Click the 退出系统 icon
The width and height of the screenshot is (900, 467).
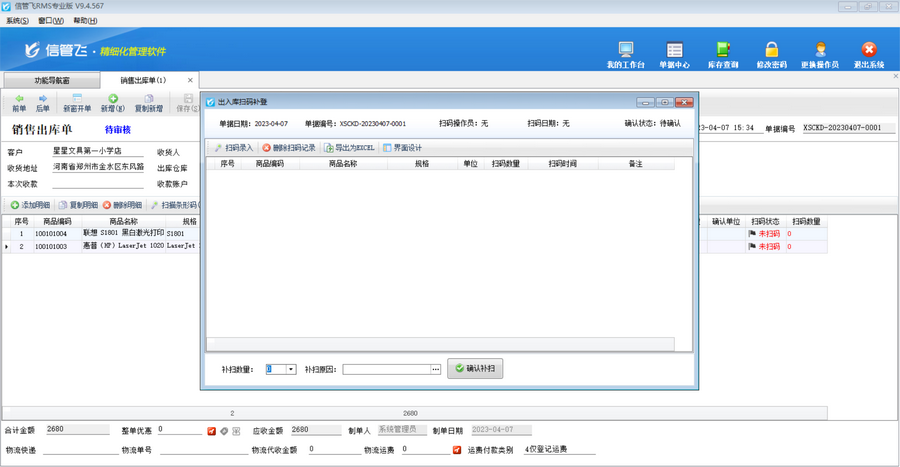869,54
